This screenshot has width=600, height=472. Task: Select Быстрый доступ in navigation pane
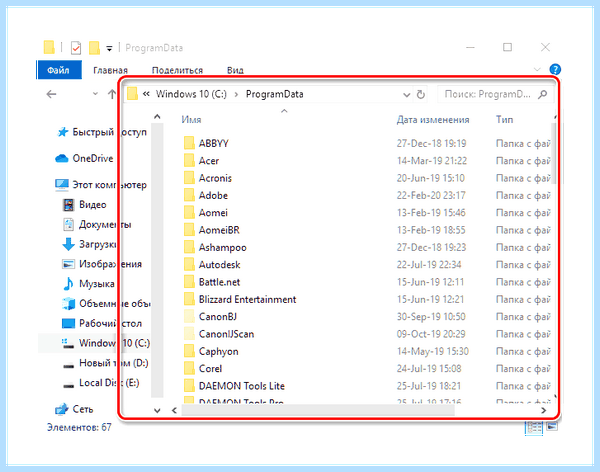(101, 132)
